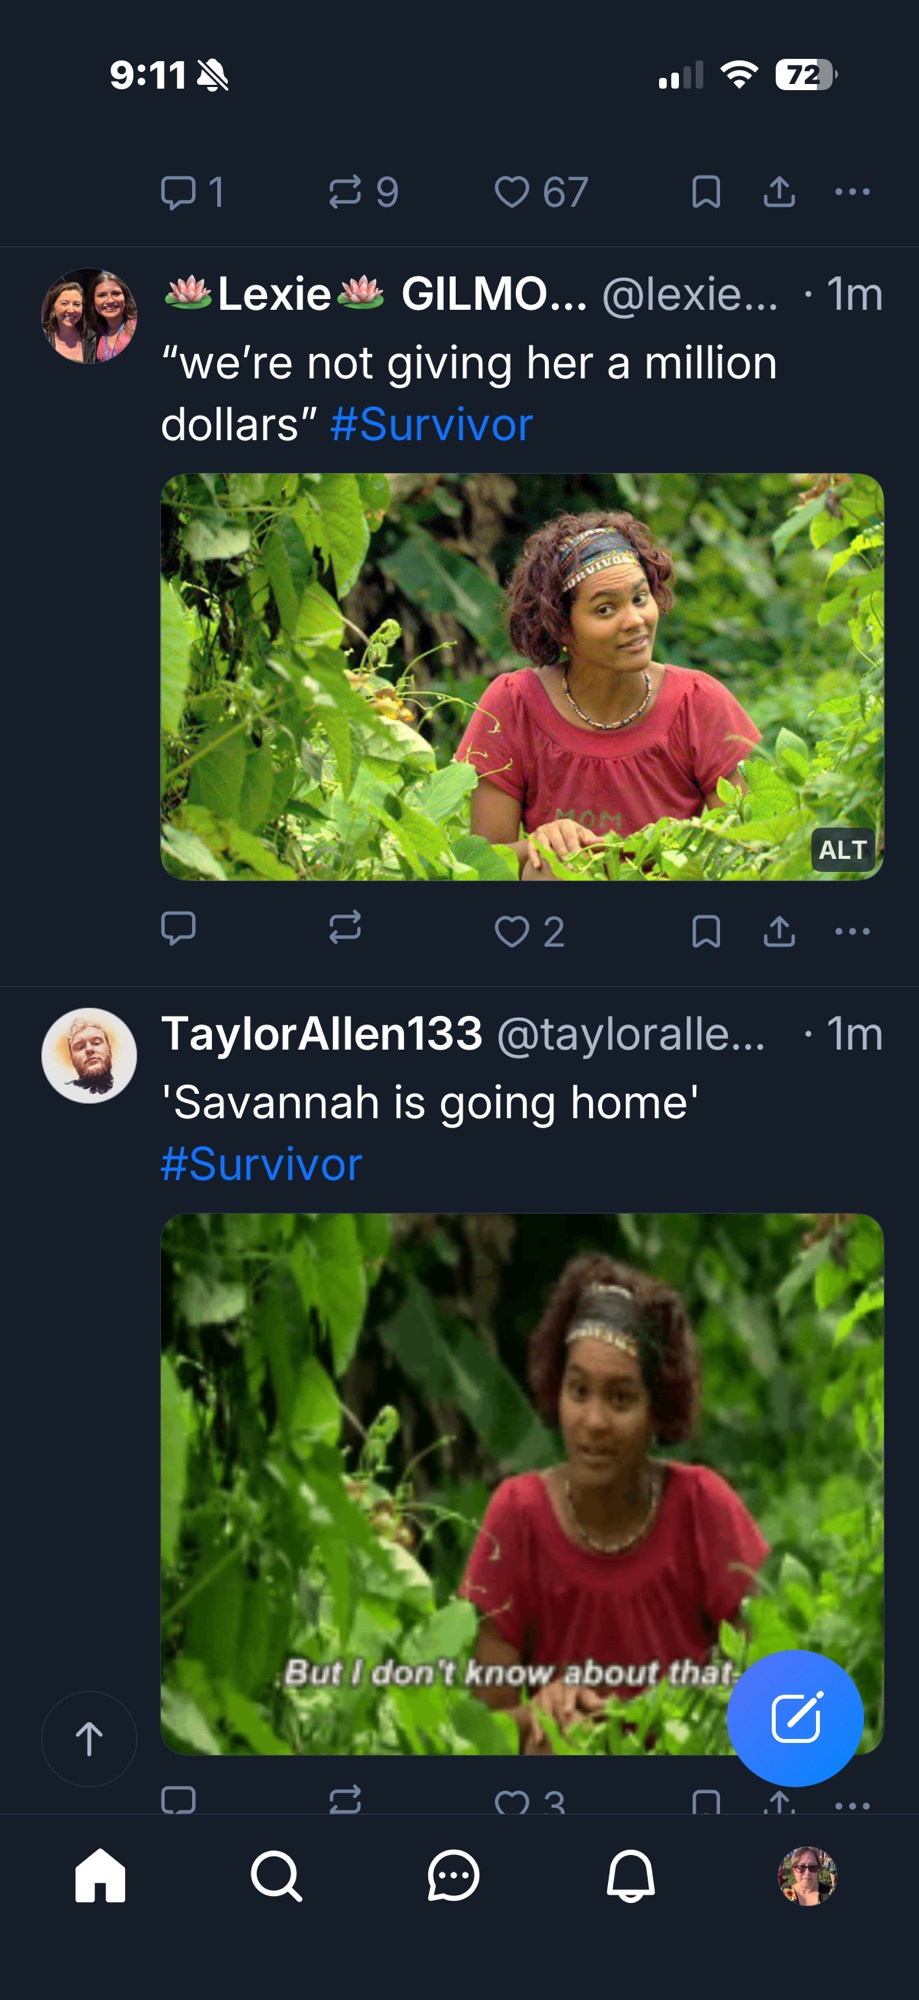Reply to Lexie's Survivor post
This screenshot has height=2000, width=919.
pyautogui.click(x=178, y=929)
